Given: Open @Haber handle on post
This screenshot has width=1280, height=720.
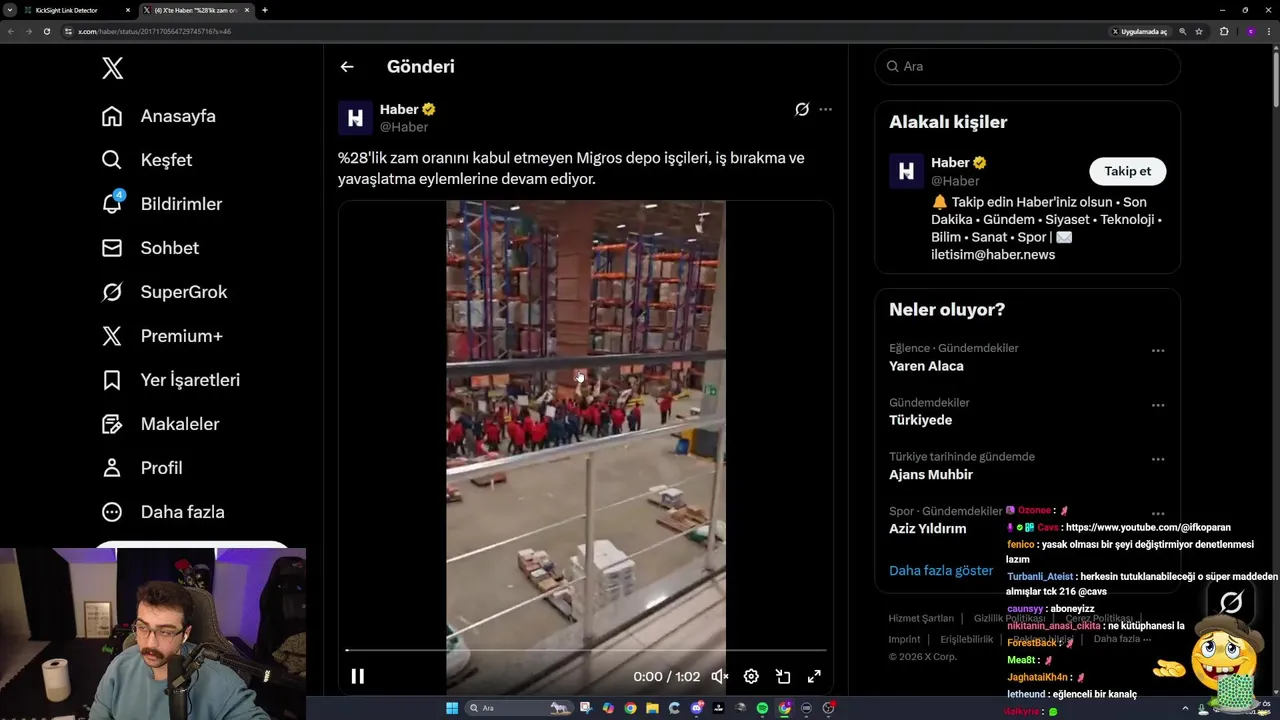Looking at the screenshot, I should tap(404, 127).
